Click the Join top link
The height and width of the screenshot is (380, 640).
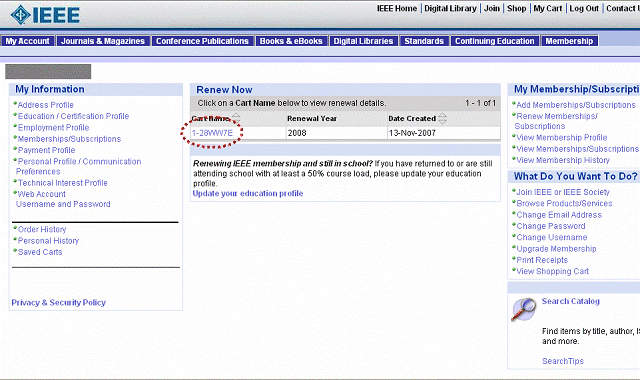[492, 9]
